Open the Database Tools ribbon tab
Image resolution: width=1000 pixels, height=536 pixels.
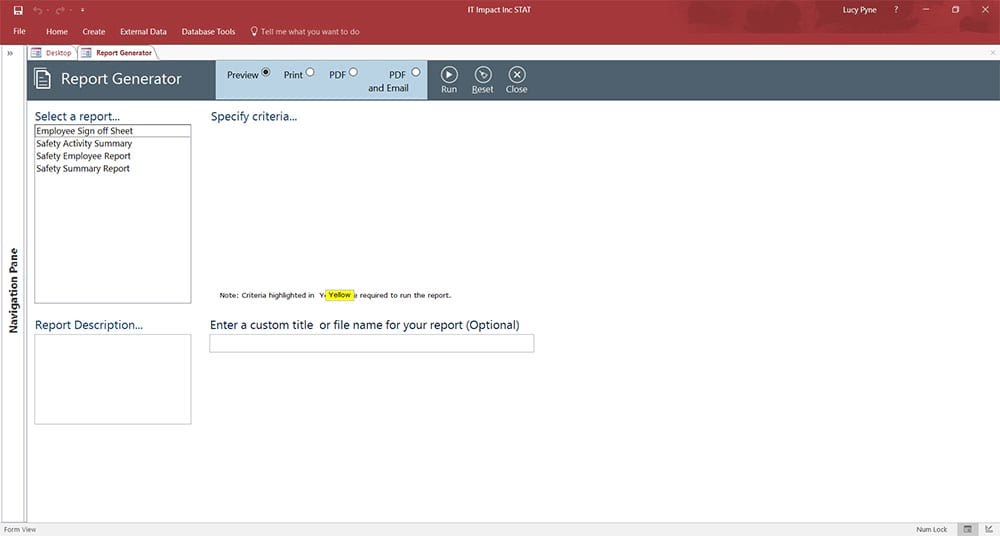209,31
